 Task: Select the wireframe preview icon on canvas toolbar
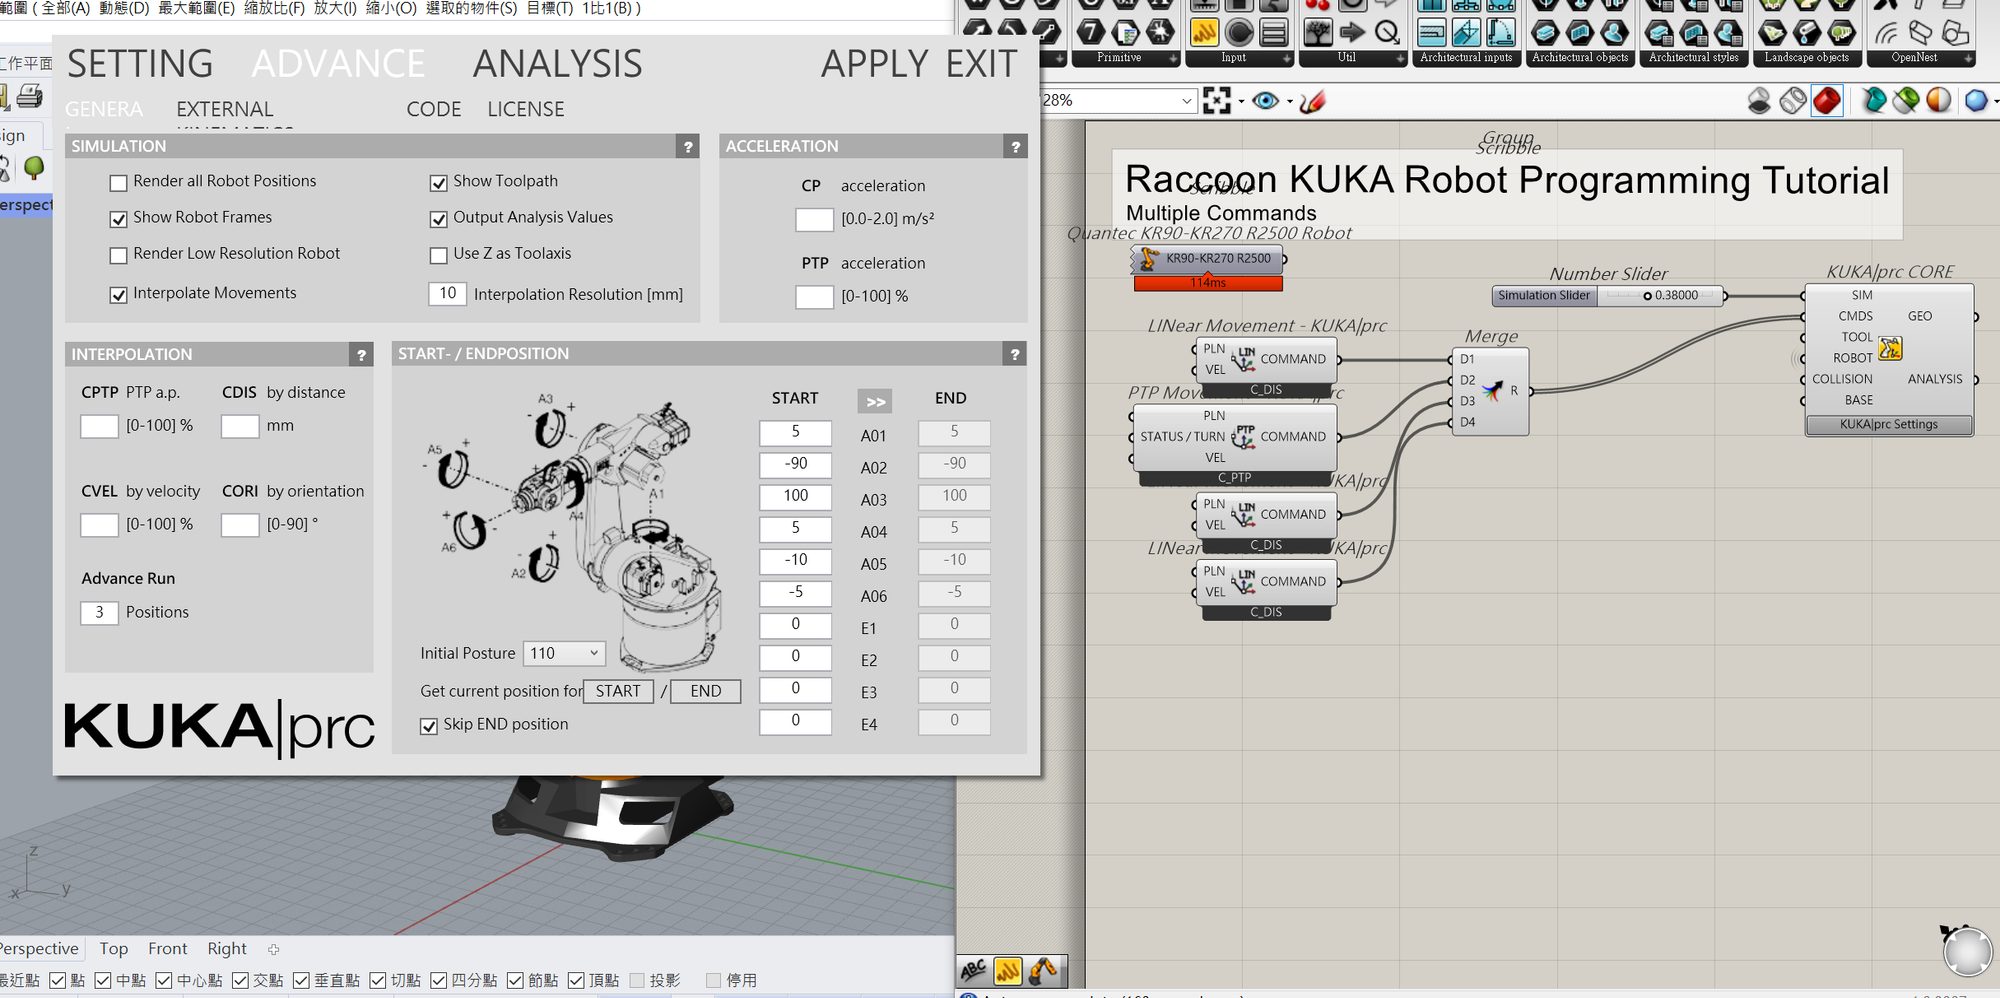[1793, 100]
